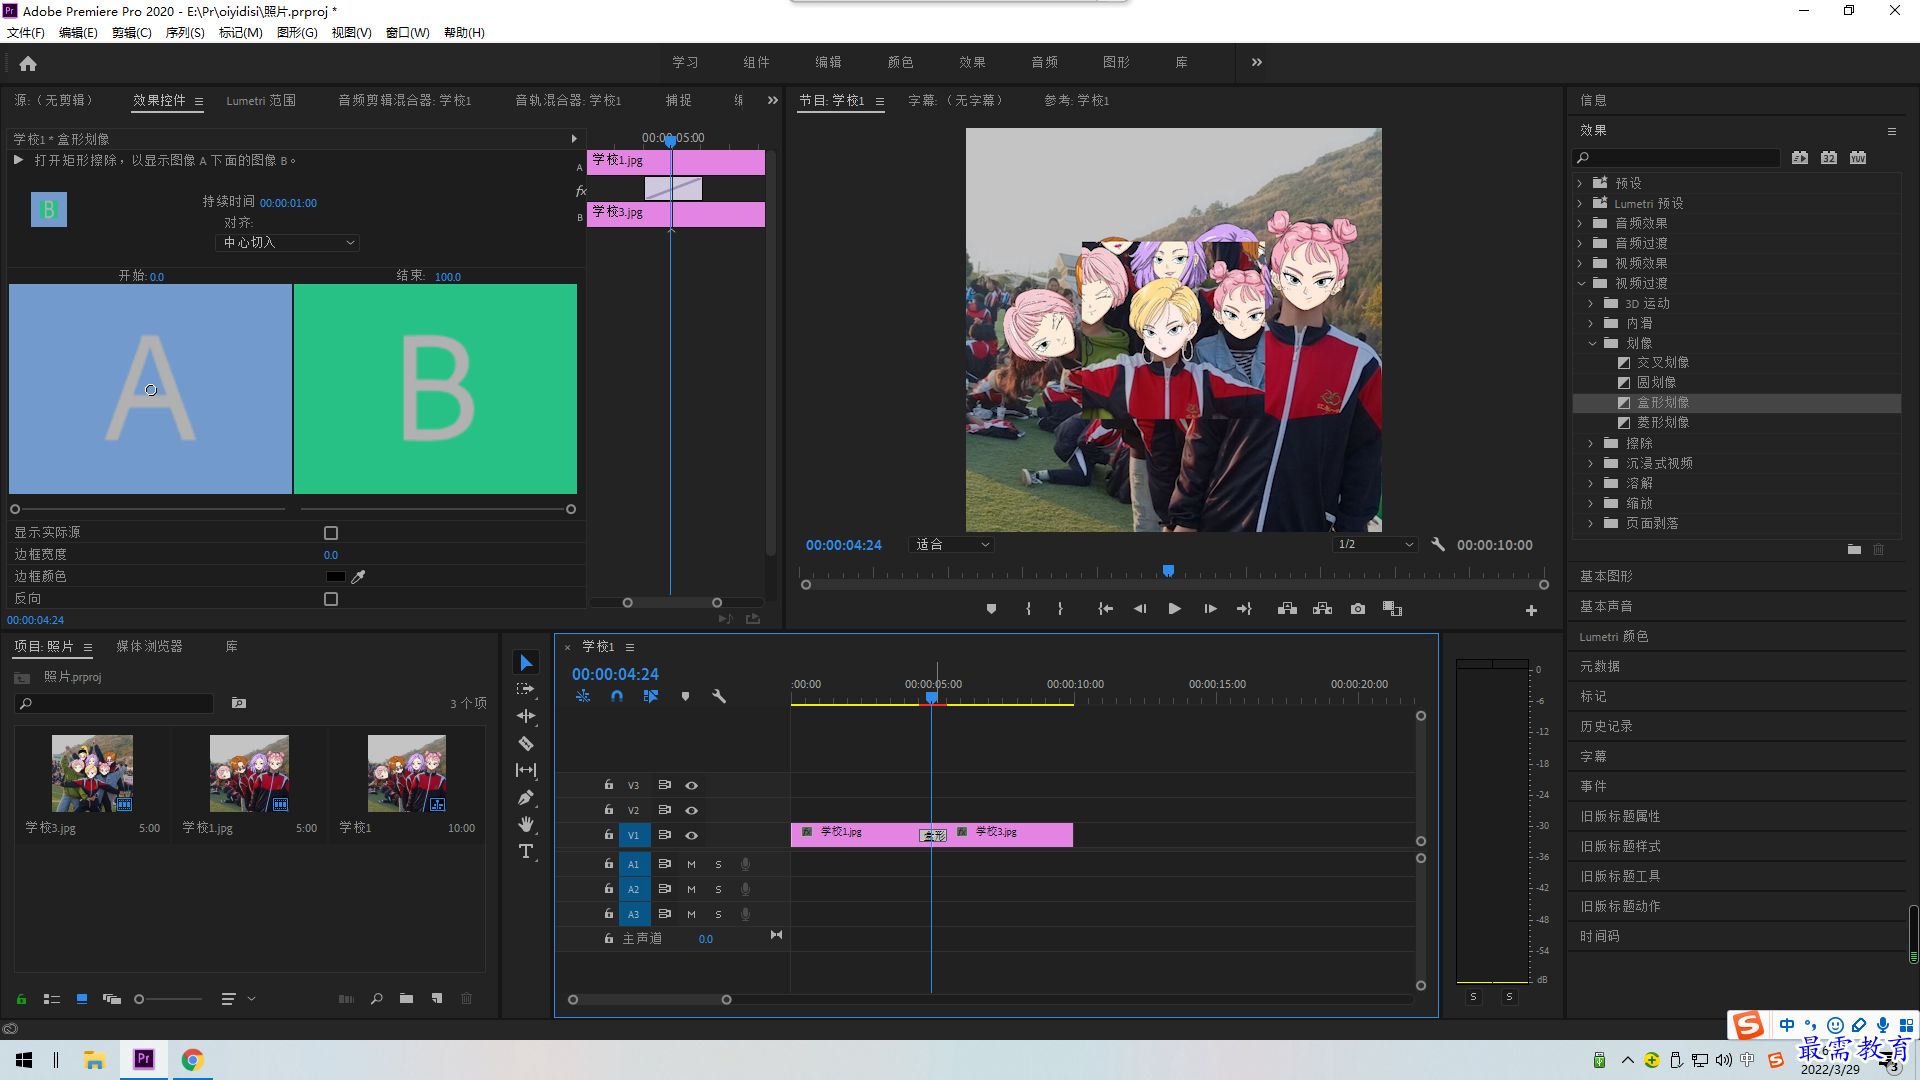This screenshot has height=1080, width=1920.
Task: Toggle timeline snap magnet icon
Action: (617, 696)
